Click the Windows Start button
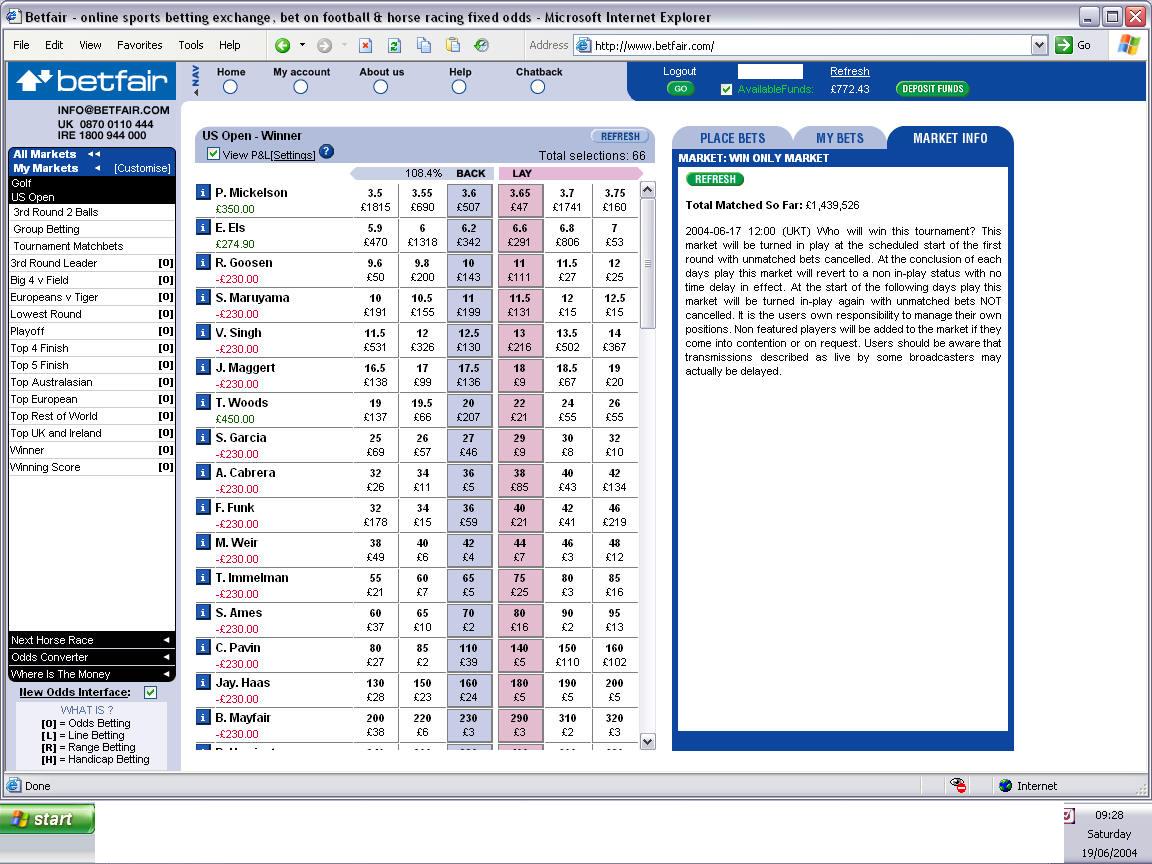1152x864 pixels. (47, 819)
